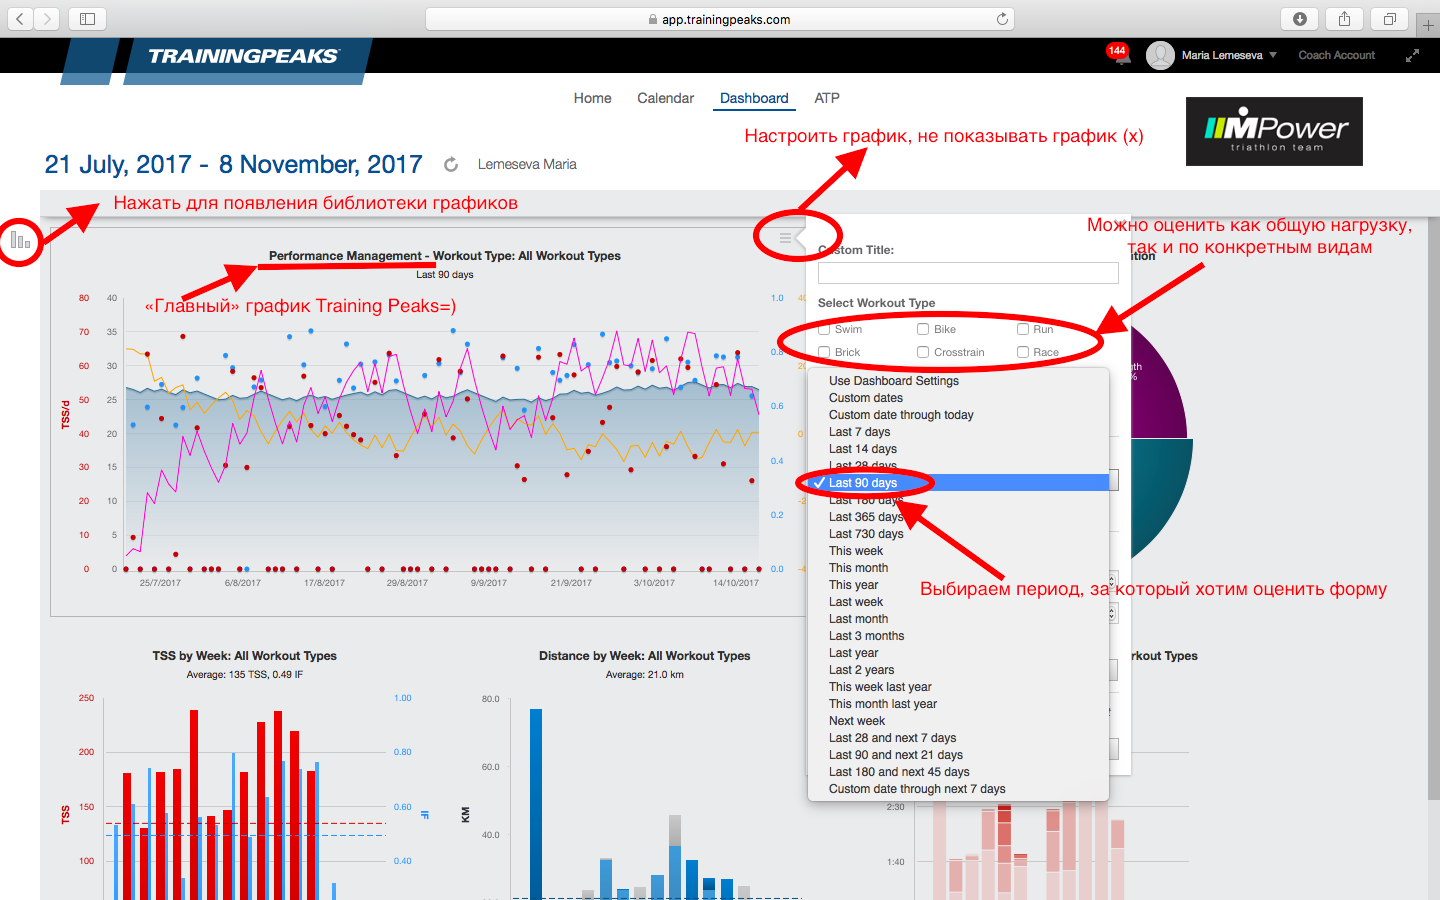Enable the Bike workout type checkbox
The width and height of the screenshot is (1440, 900).
coord(923,329)
